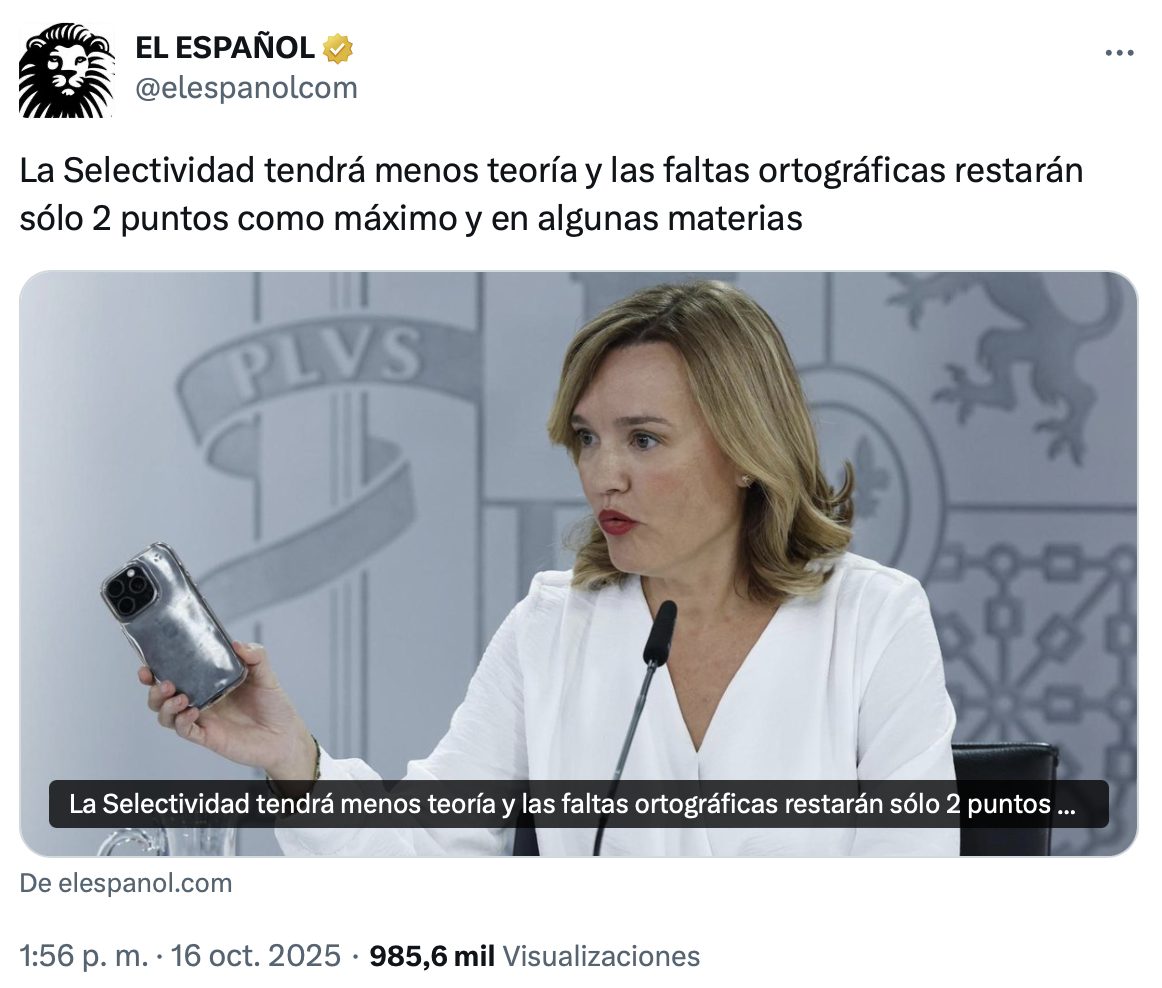This screenshot has width=1162, height=988.
Task: Click the gold verified badge
Action: tap(338, 48)
